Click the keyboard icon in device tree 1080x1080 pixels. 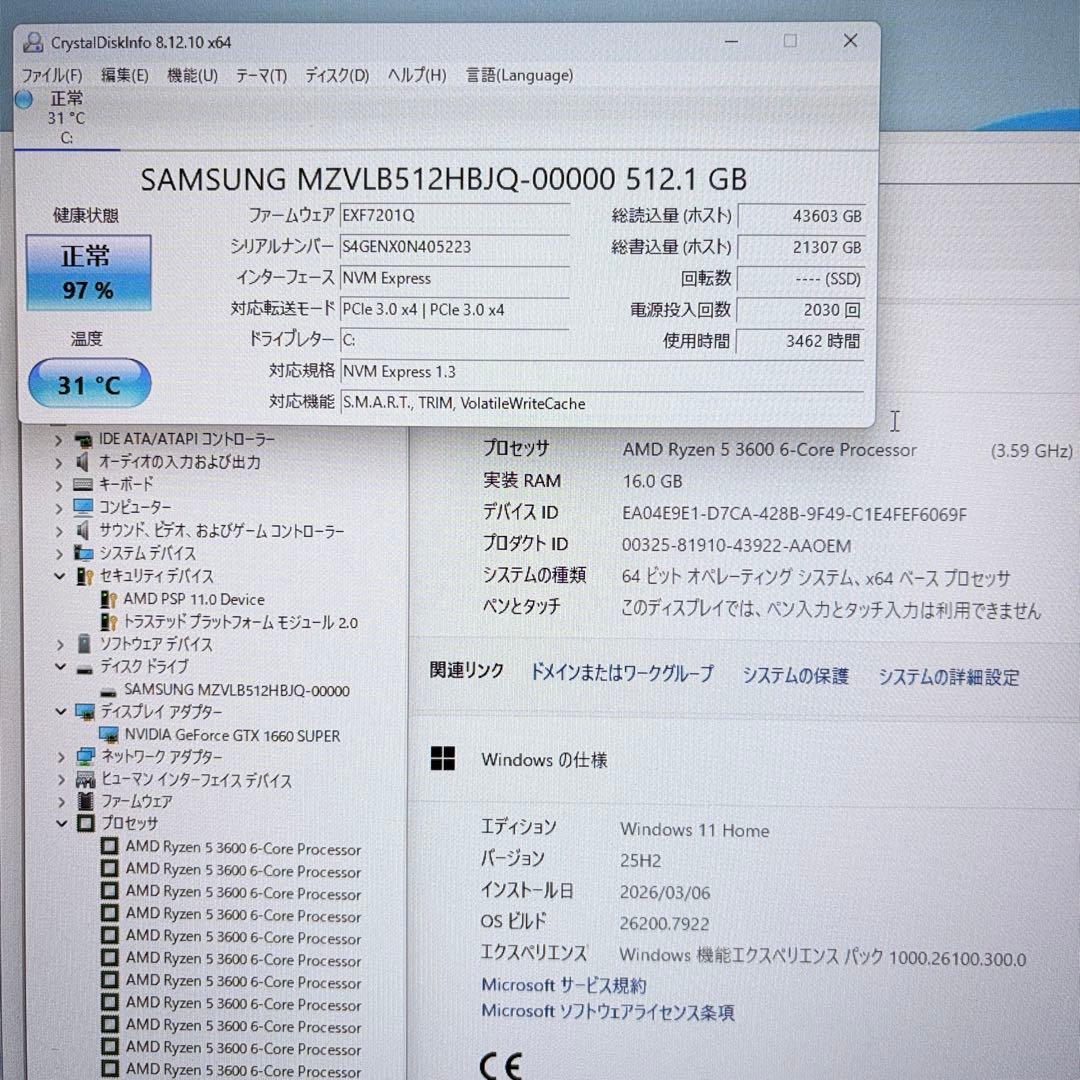coord(83,485)
